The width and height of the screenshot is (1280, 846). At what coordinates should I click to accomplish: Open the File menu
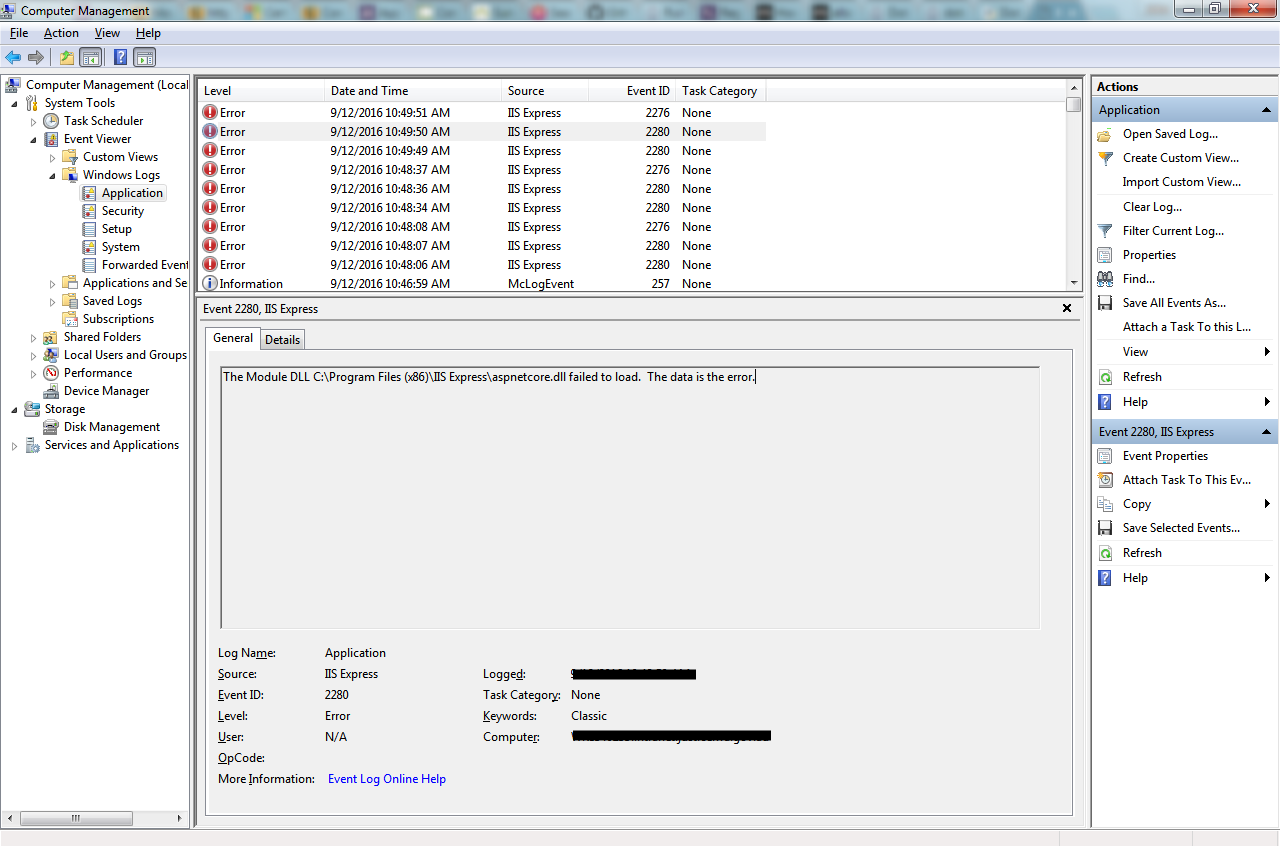[19, 33]
